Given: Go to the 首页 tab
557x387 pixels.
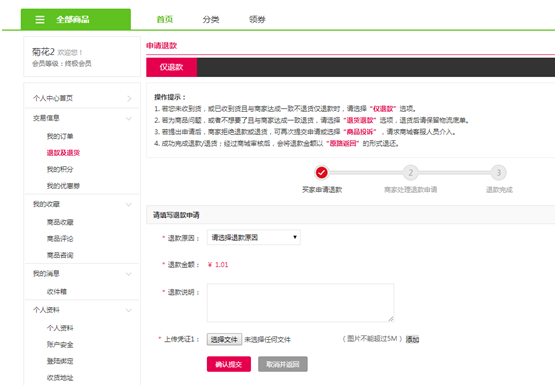Looking at the screenshot, I should click(164, 19).
